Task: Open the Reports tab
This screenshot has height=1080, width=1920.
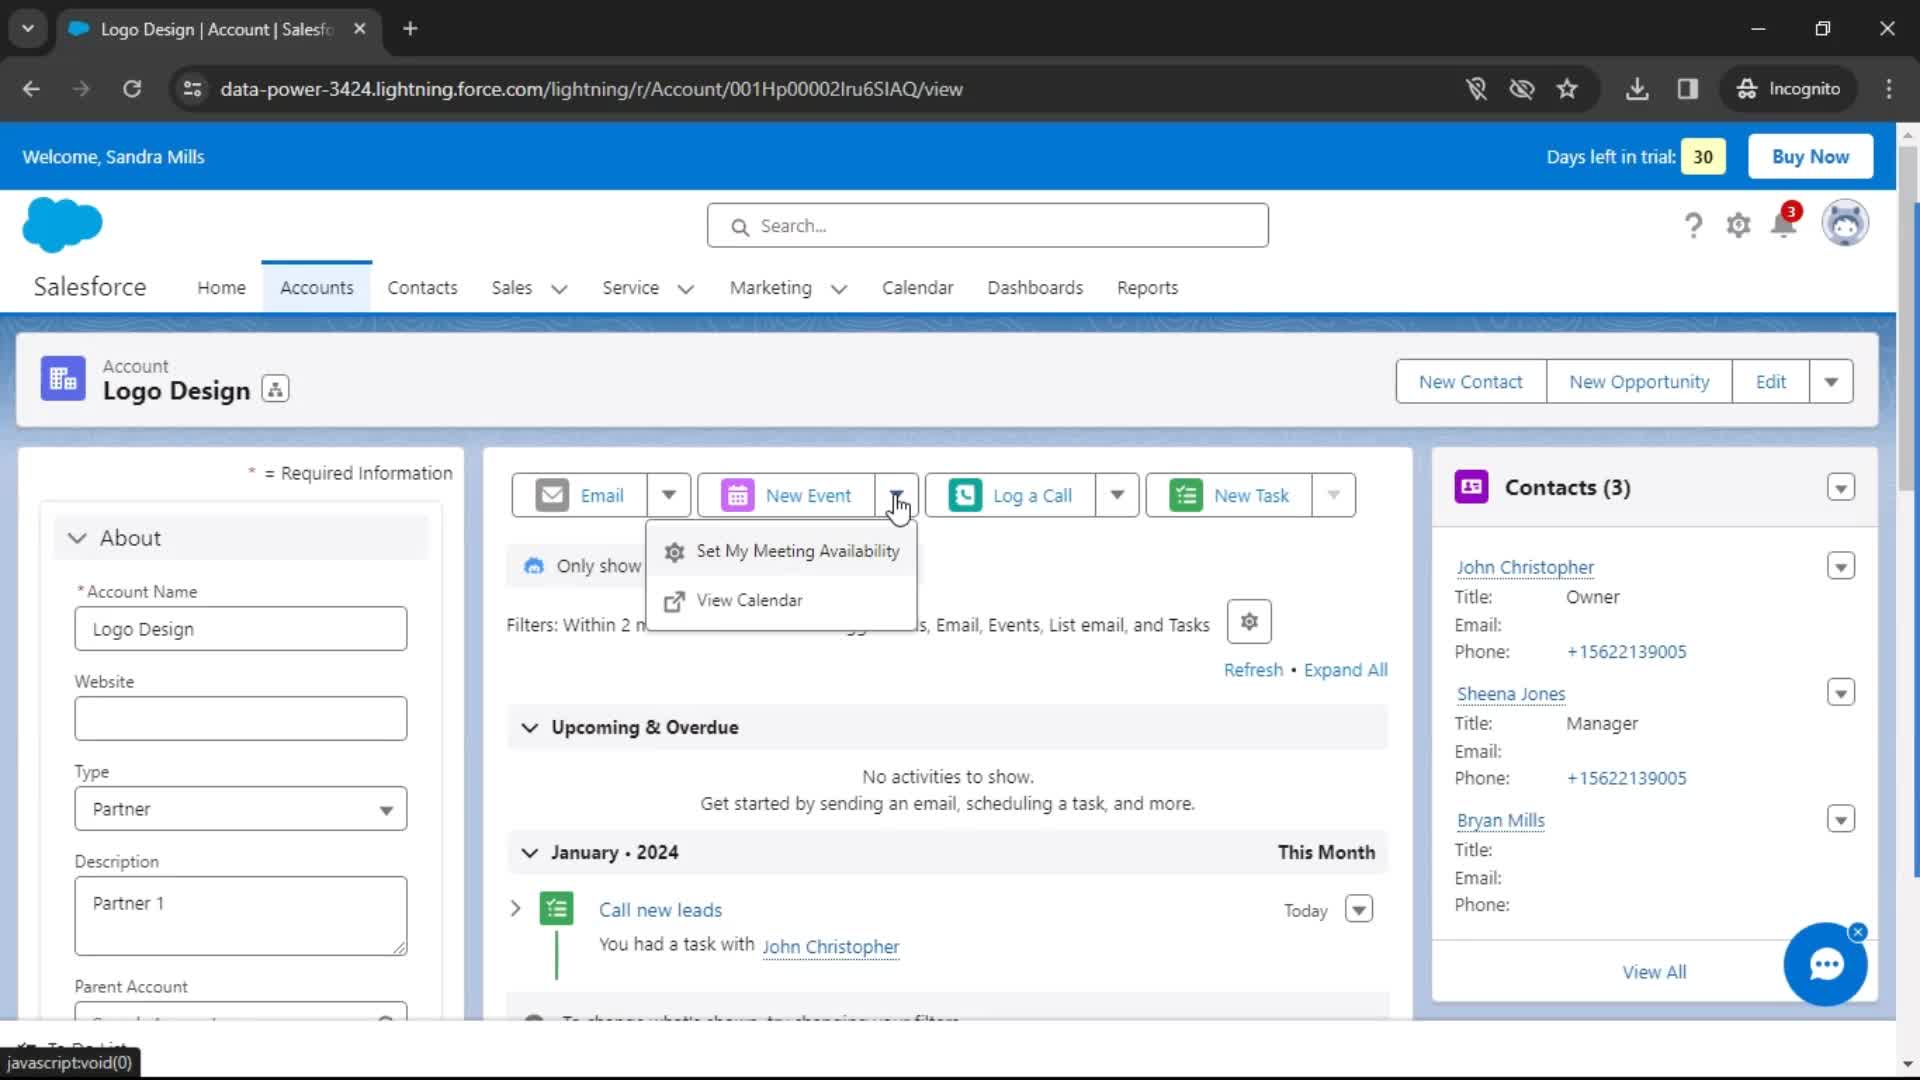Action: pos(1147,288)
